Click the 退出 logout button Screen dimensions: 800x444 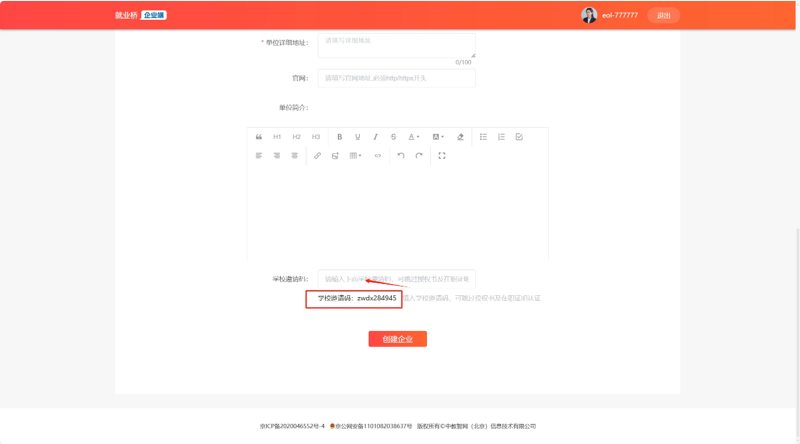[x=663, y=15]
